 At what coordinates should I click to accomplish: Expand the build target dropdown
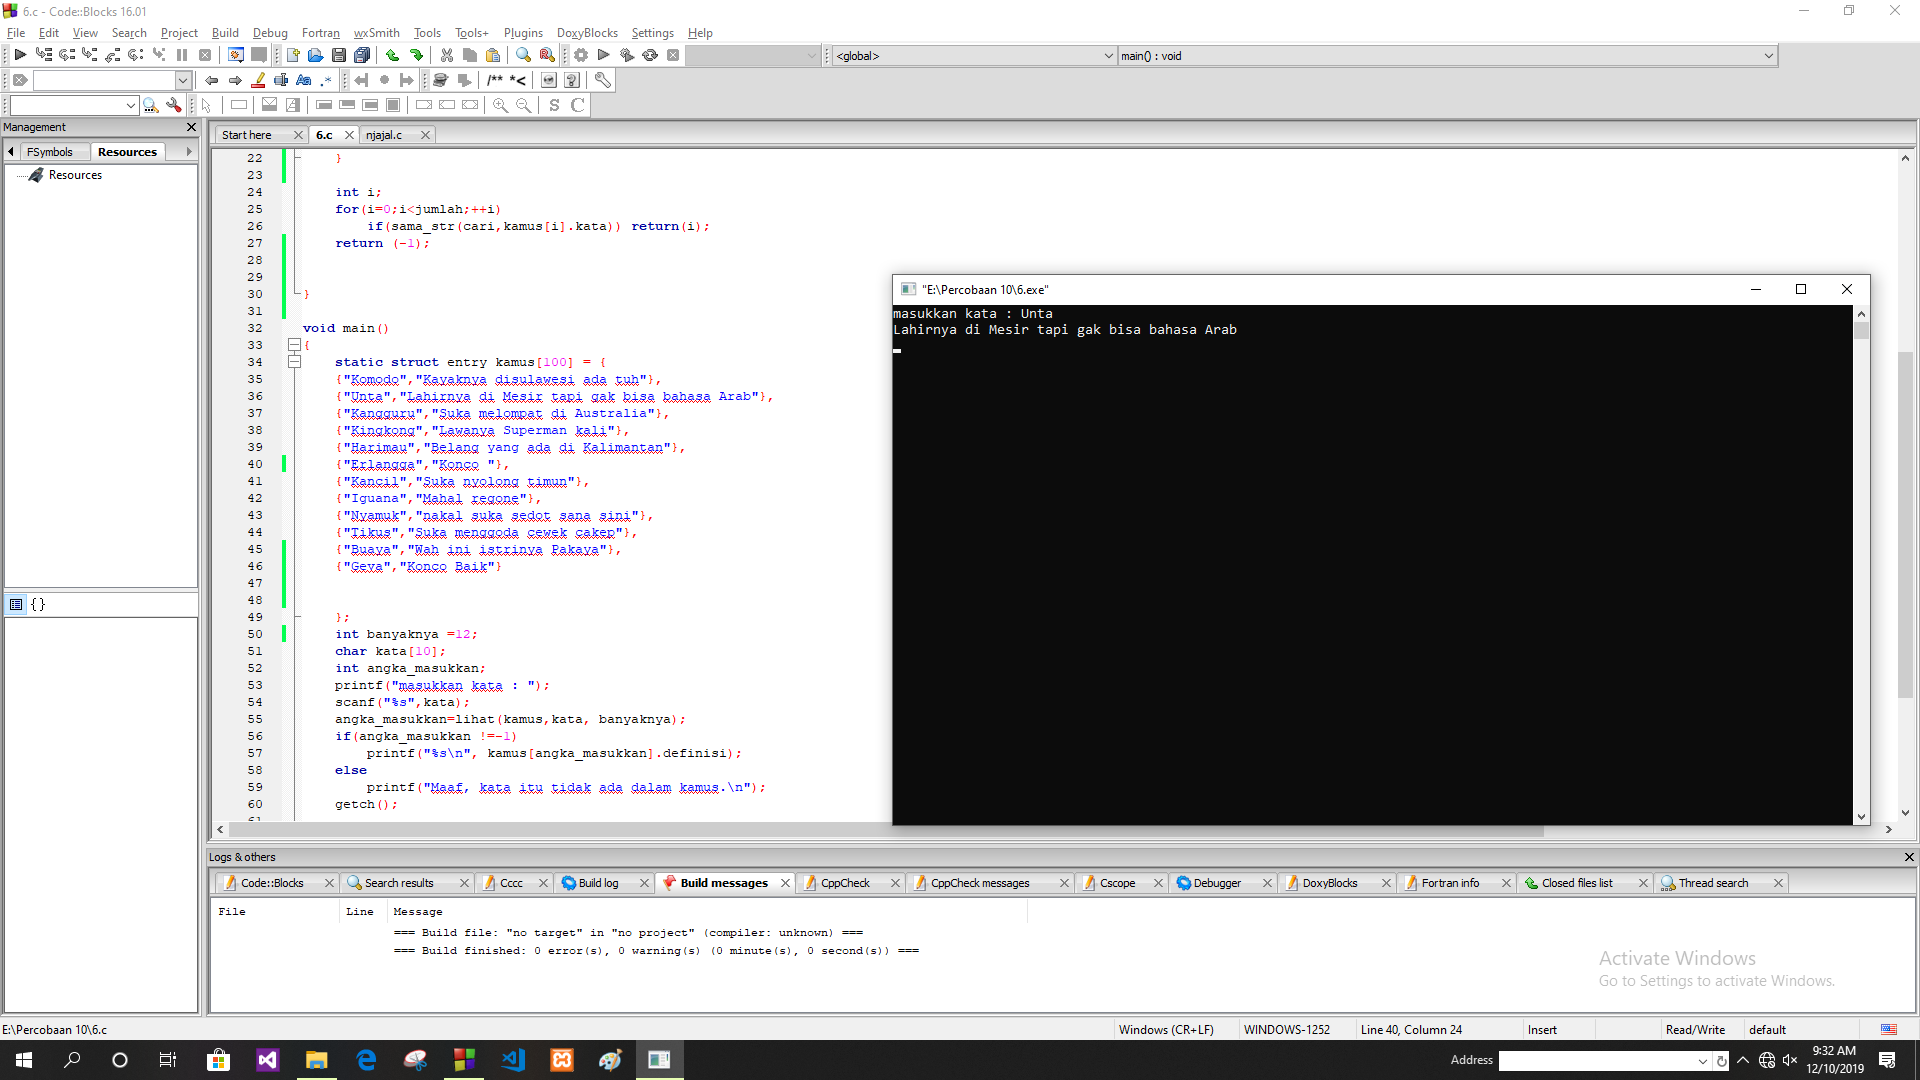[811, 56]
